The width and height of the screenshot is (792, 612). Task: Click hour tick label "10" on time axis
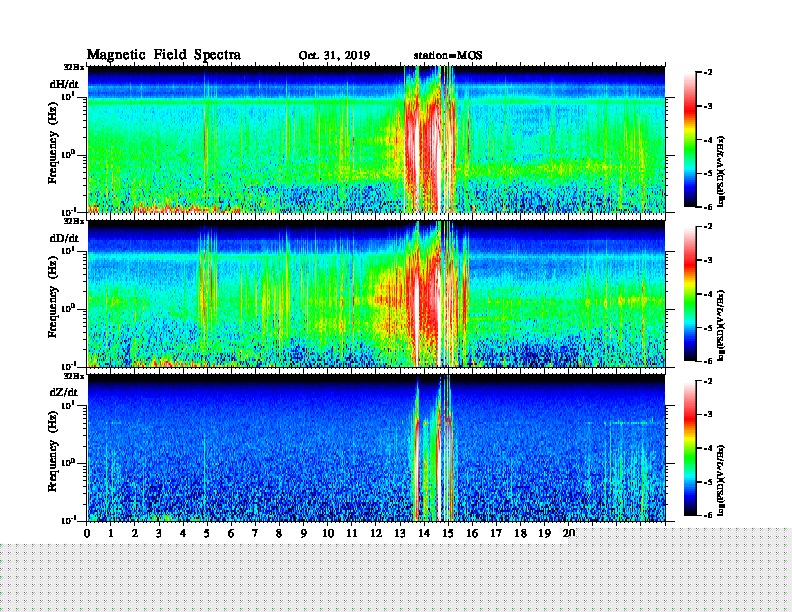[328, 534]
